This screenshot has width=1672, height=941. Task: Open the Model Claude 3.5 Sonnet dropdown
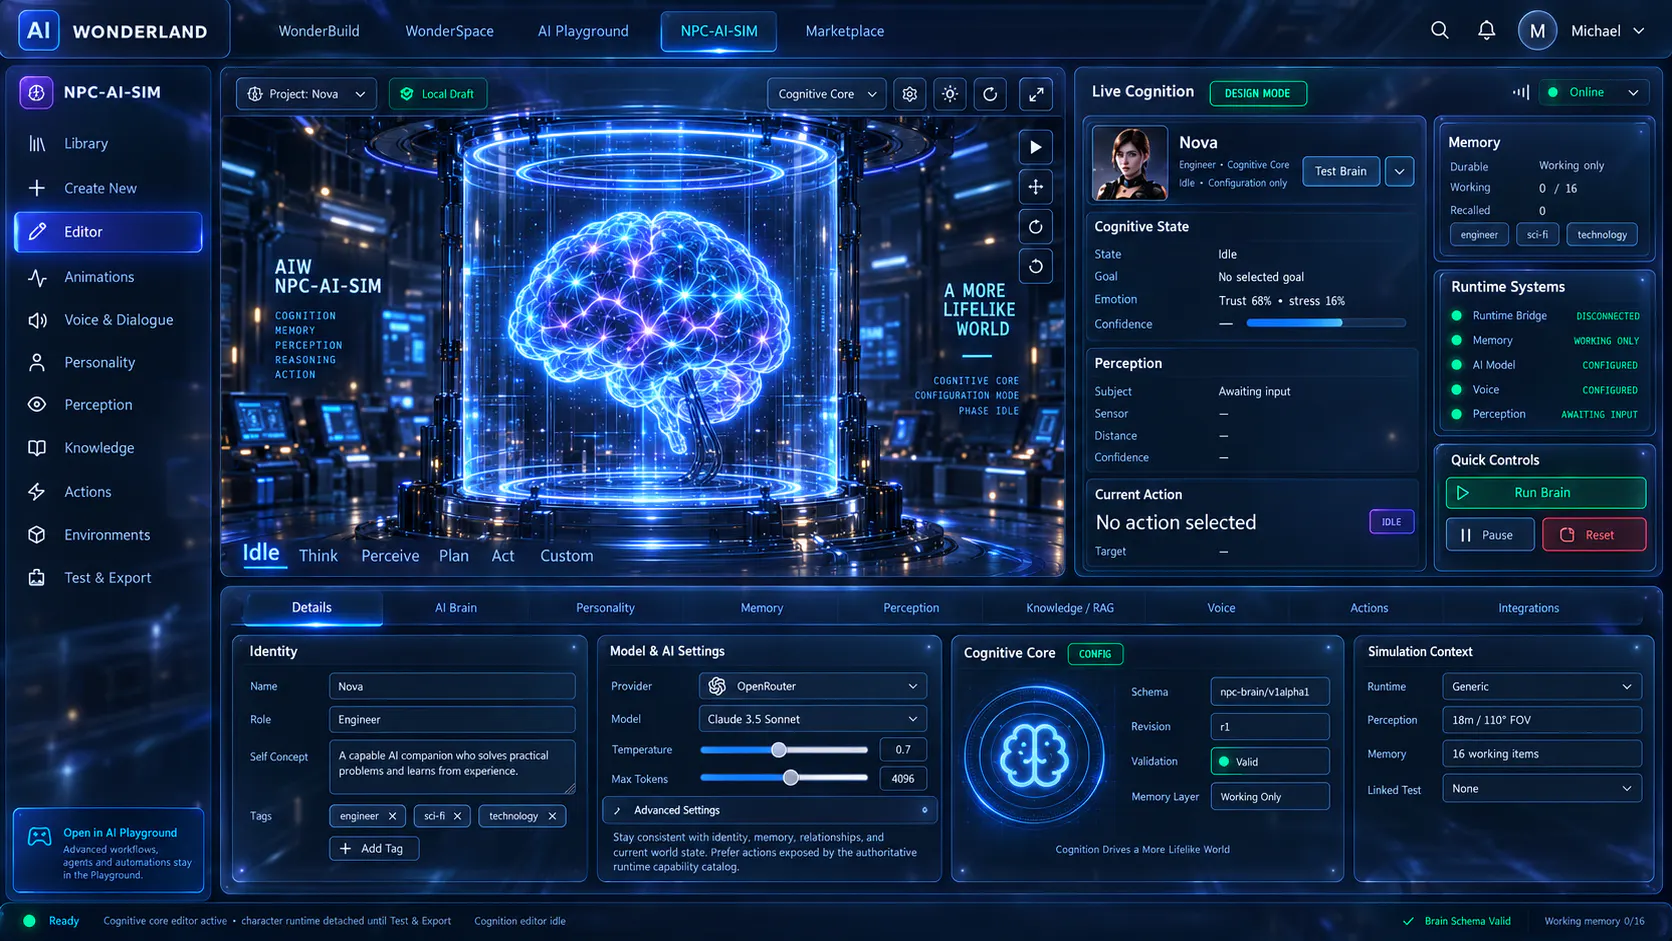click(813, 719)
